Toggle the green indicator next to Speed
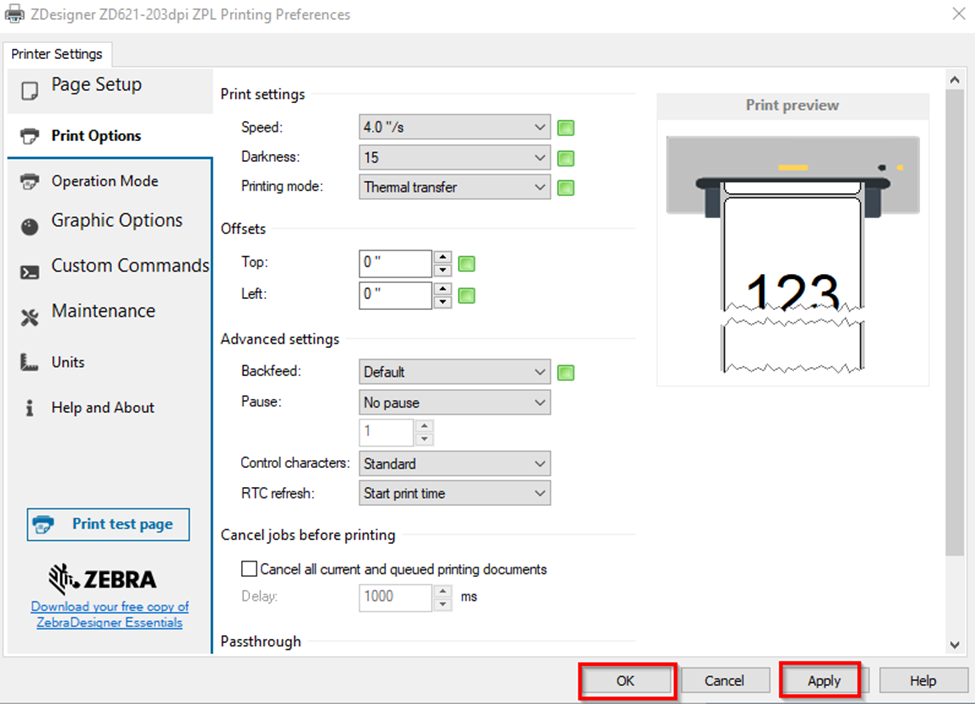975x704 pixels. pyautogui.click(x=566, y=127)
